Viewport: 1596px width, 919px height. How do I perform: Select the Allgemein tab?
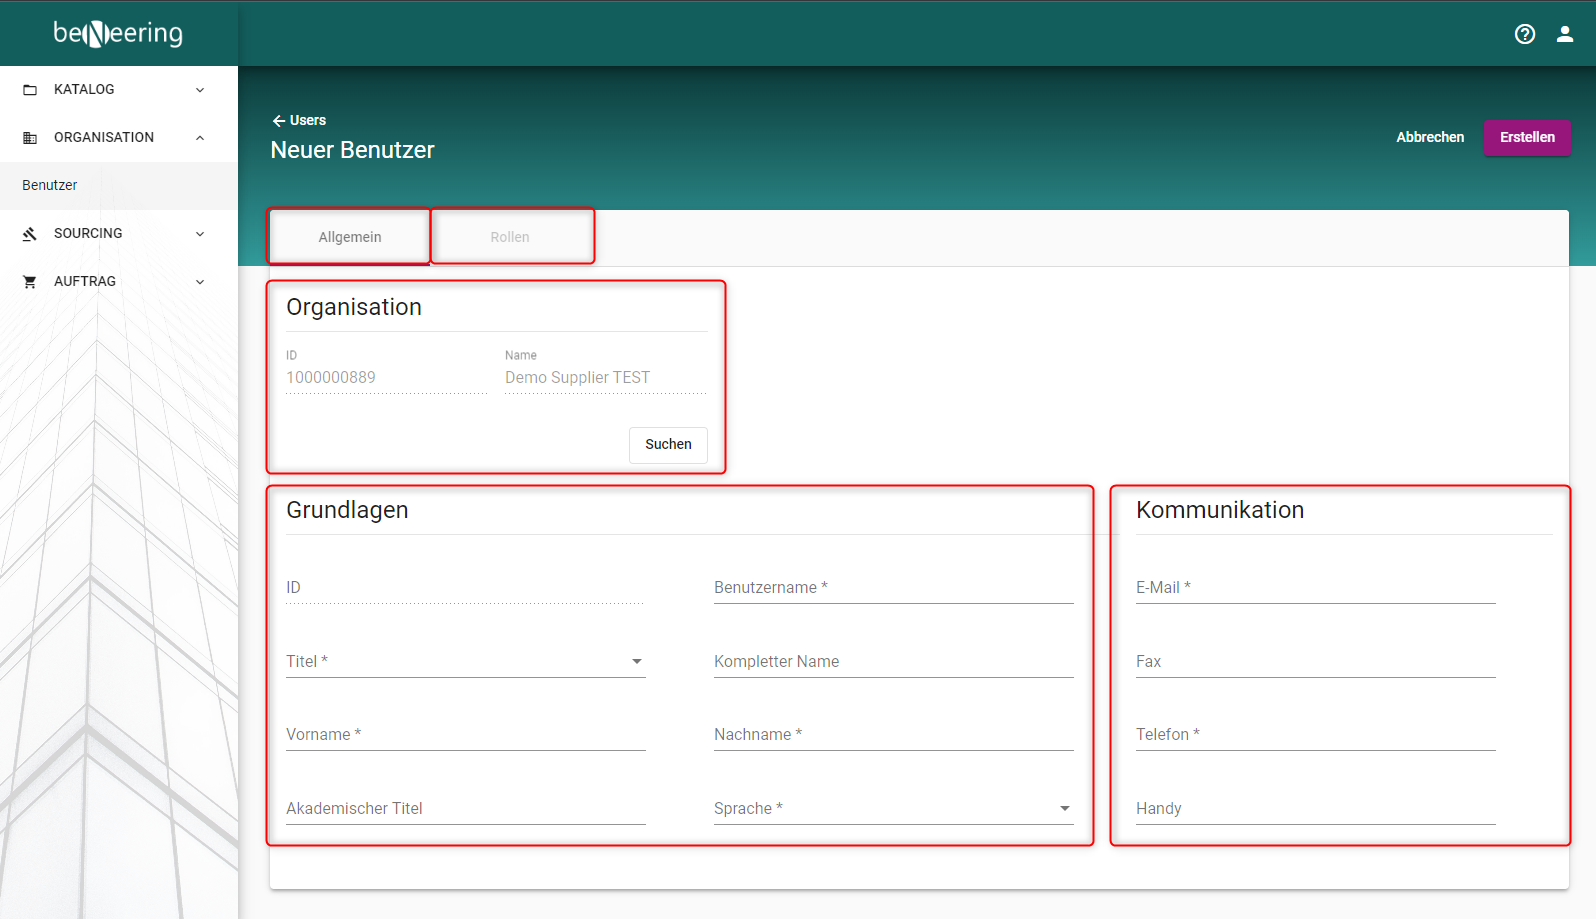(350, 237)
